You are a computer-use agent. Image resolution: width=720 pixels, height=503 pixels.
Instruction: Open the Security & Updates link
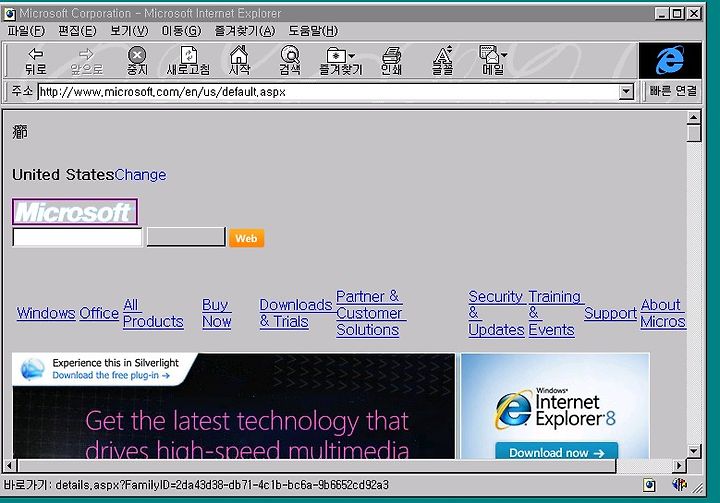tap(496, 313)
